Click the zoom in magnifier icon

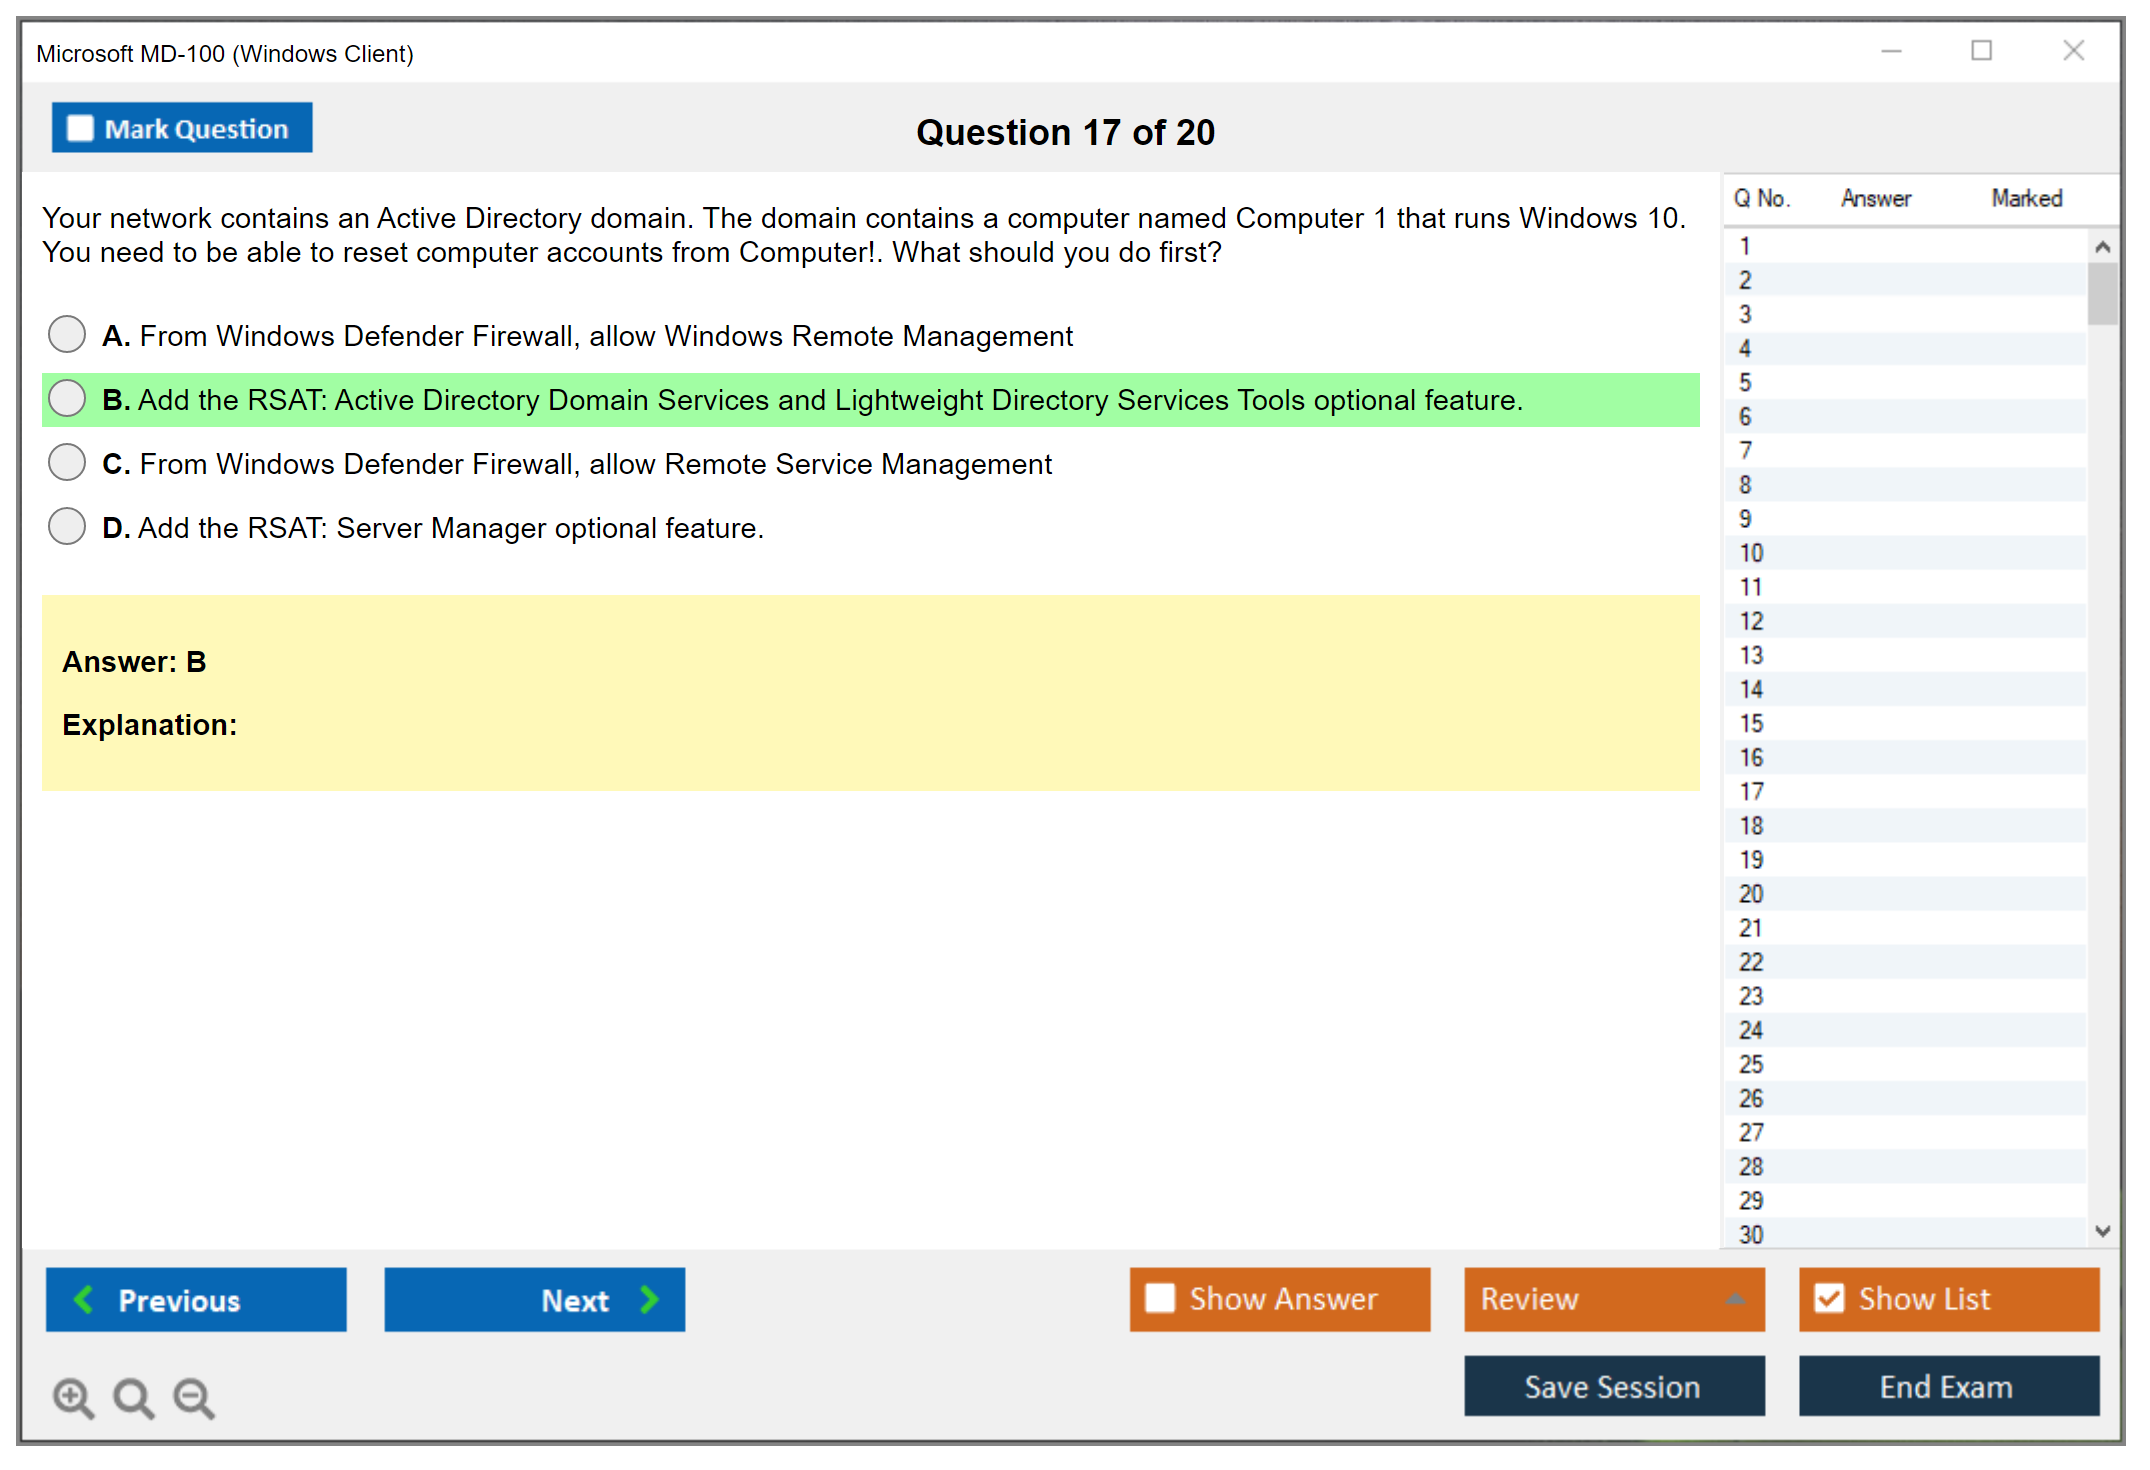(72, 1397)
